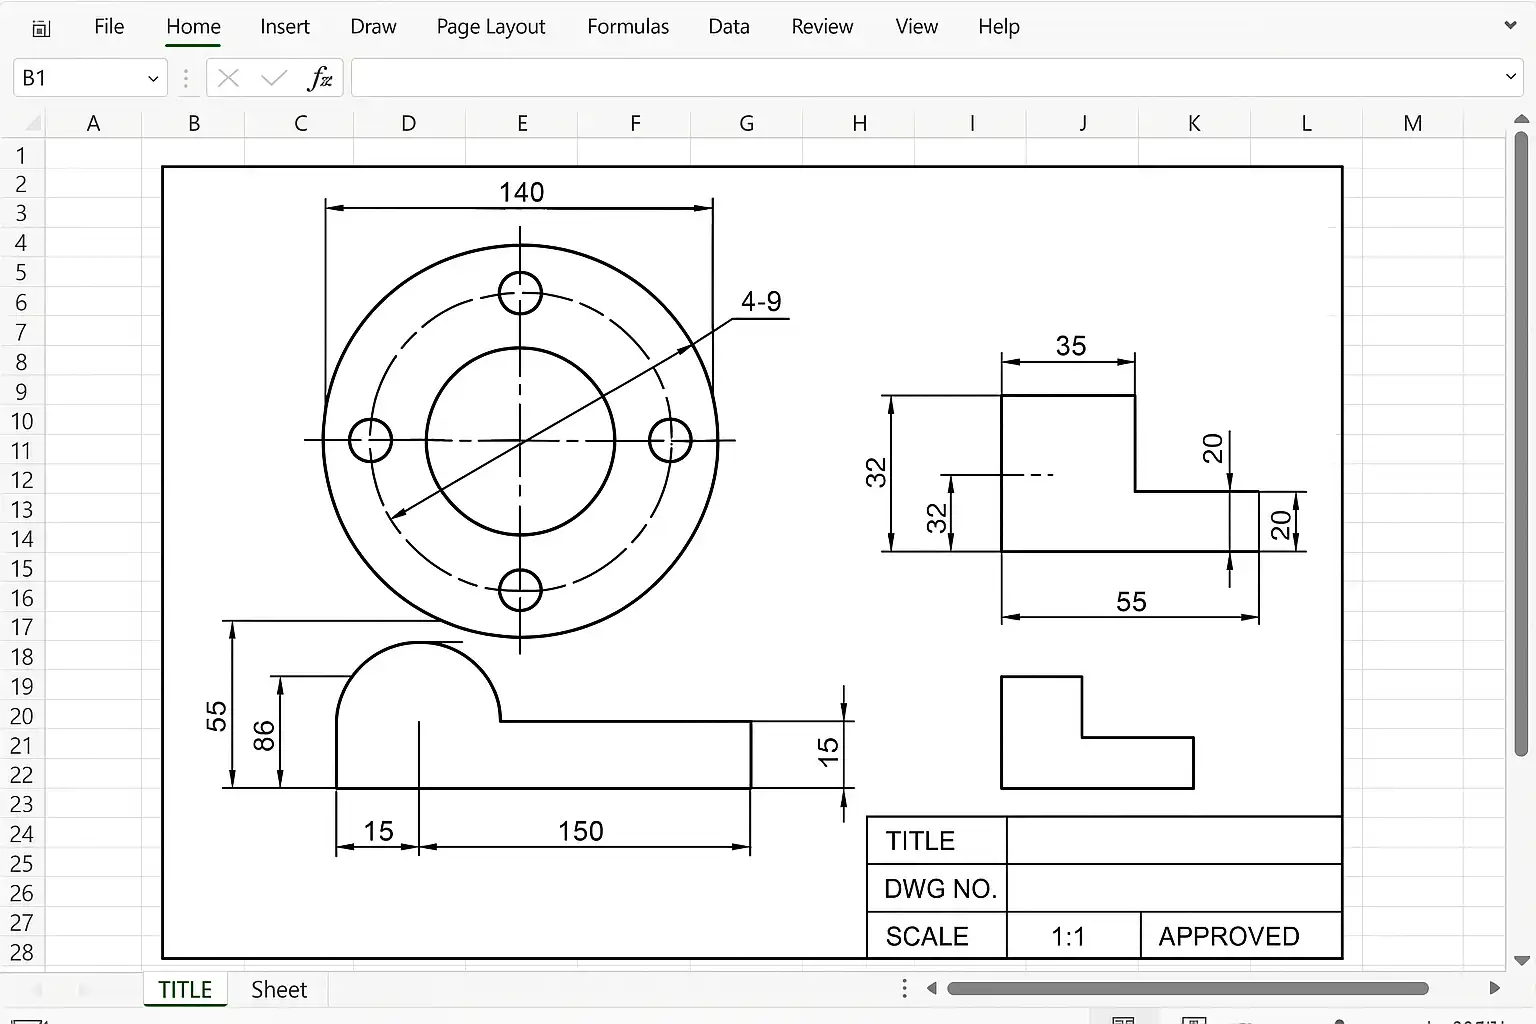Image resolution: width=1536 pixels, height=1024 pixels.
Task: Click the cancel X in formula bar
Action: (x=228, y=78)
